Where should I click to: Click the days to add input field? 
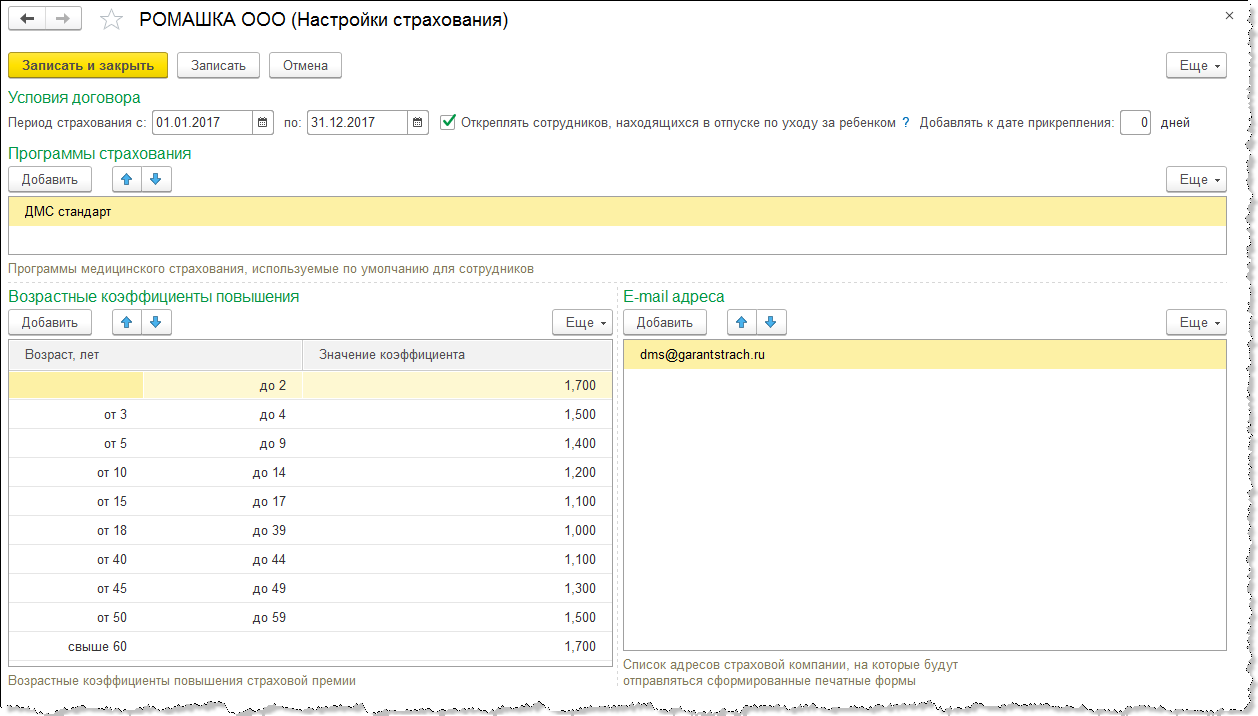tap(1135, 122)
